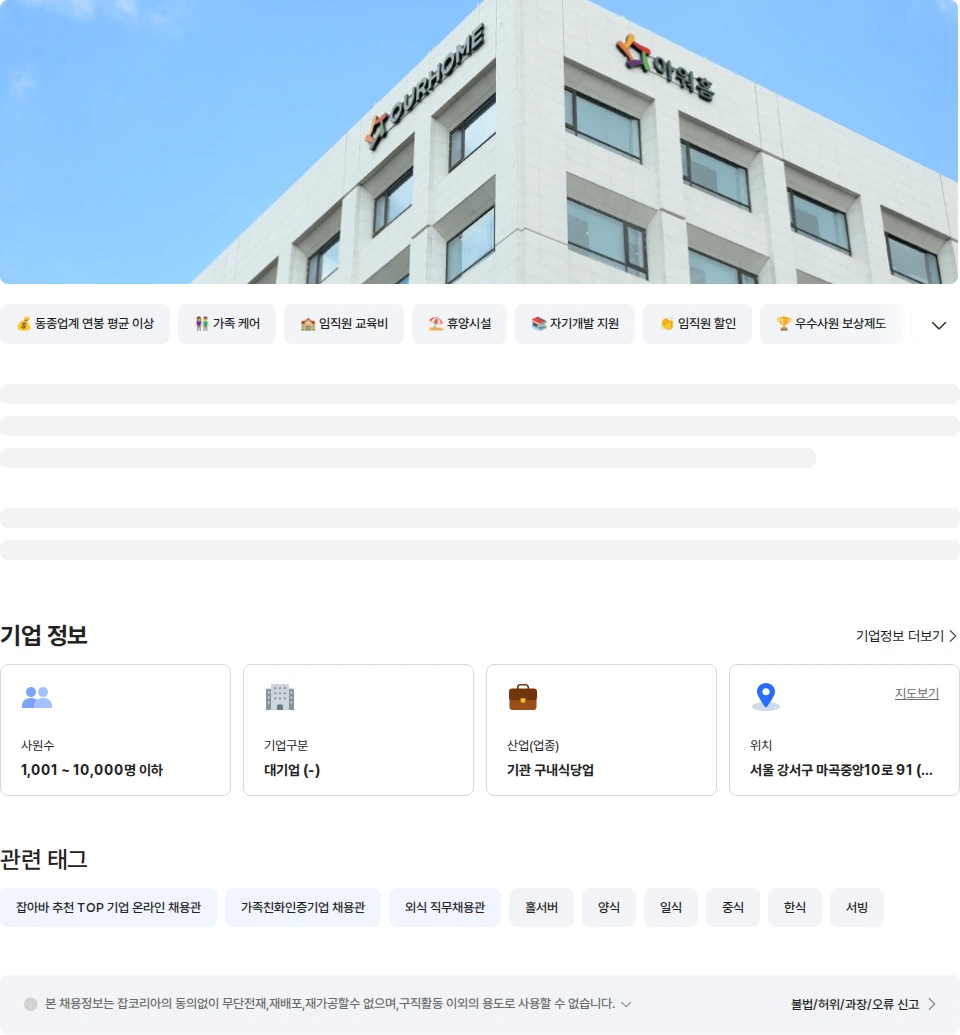The width and height of the screenshot is (960, 1035).
Task: Click the address 서울 강서구 마곡중앙10로 91
Action: 841,770
